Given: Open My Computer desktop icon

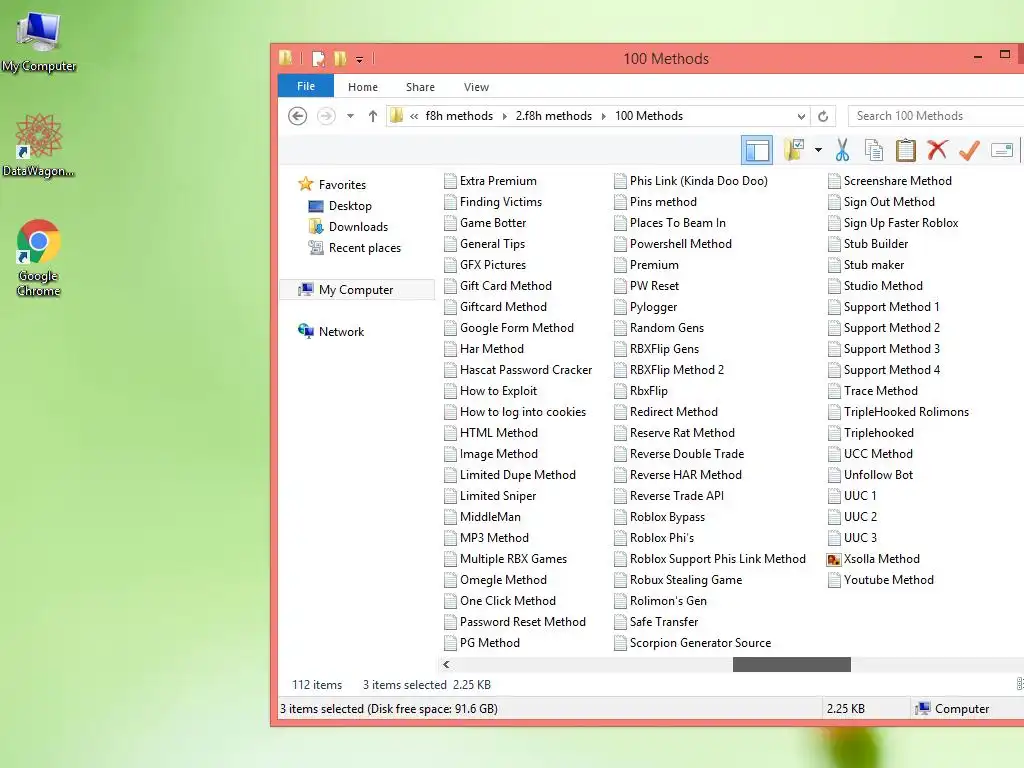Looking at the screenshot, I should pyautogui.click(x=39, y=40).
